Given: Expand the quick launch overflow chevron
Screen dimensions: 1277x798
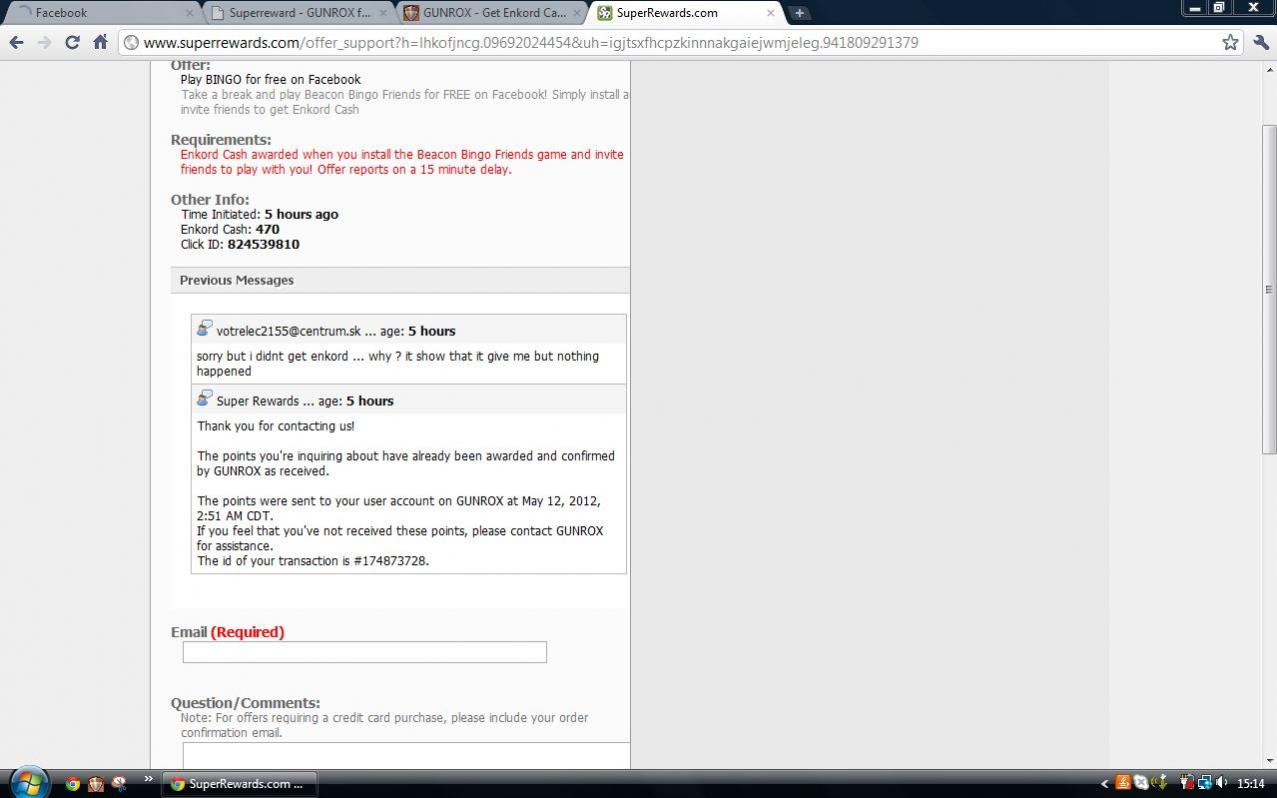Looking at the screenshot, I should [149, 779].
